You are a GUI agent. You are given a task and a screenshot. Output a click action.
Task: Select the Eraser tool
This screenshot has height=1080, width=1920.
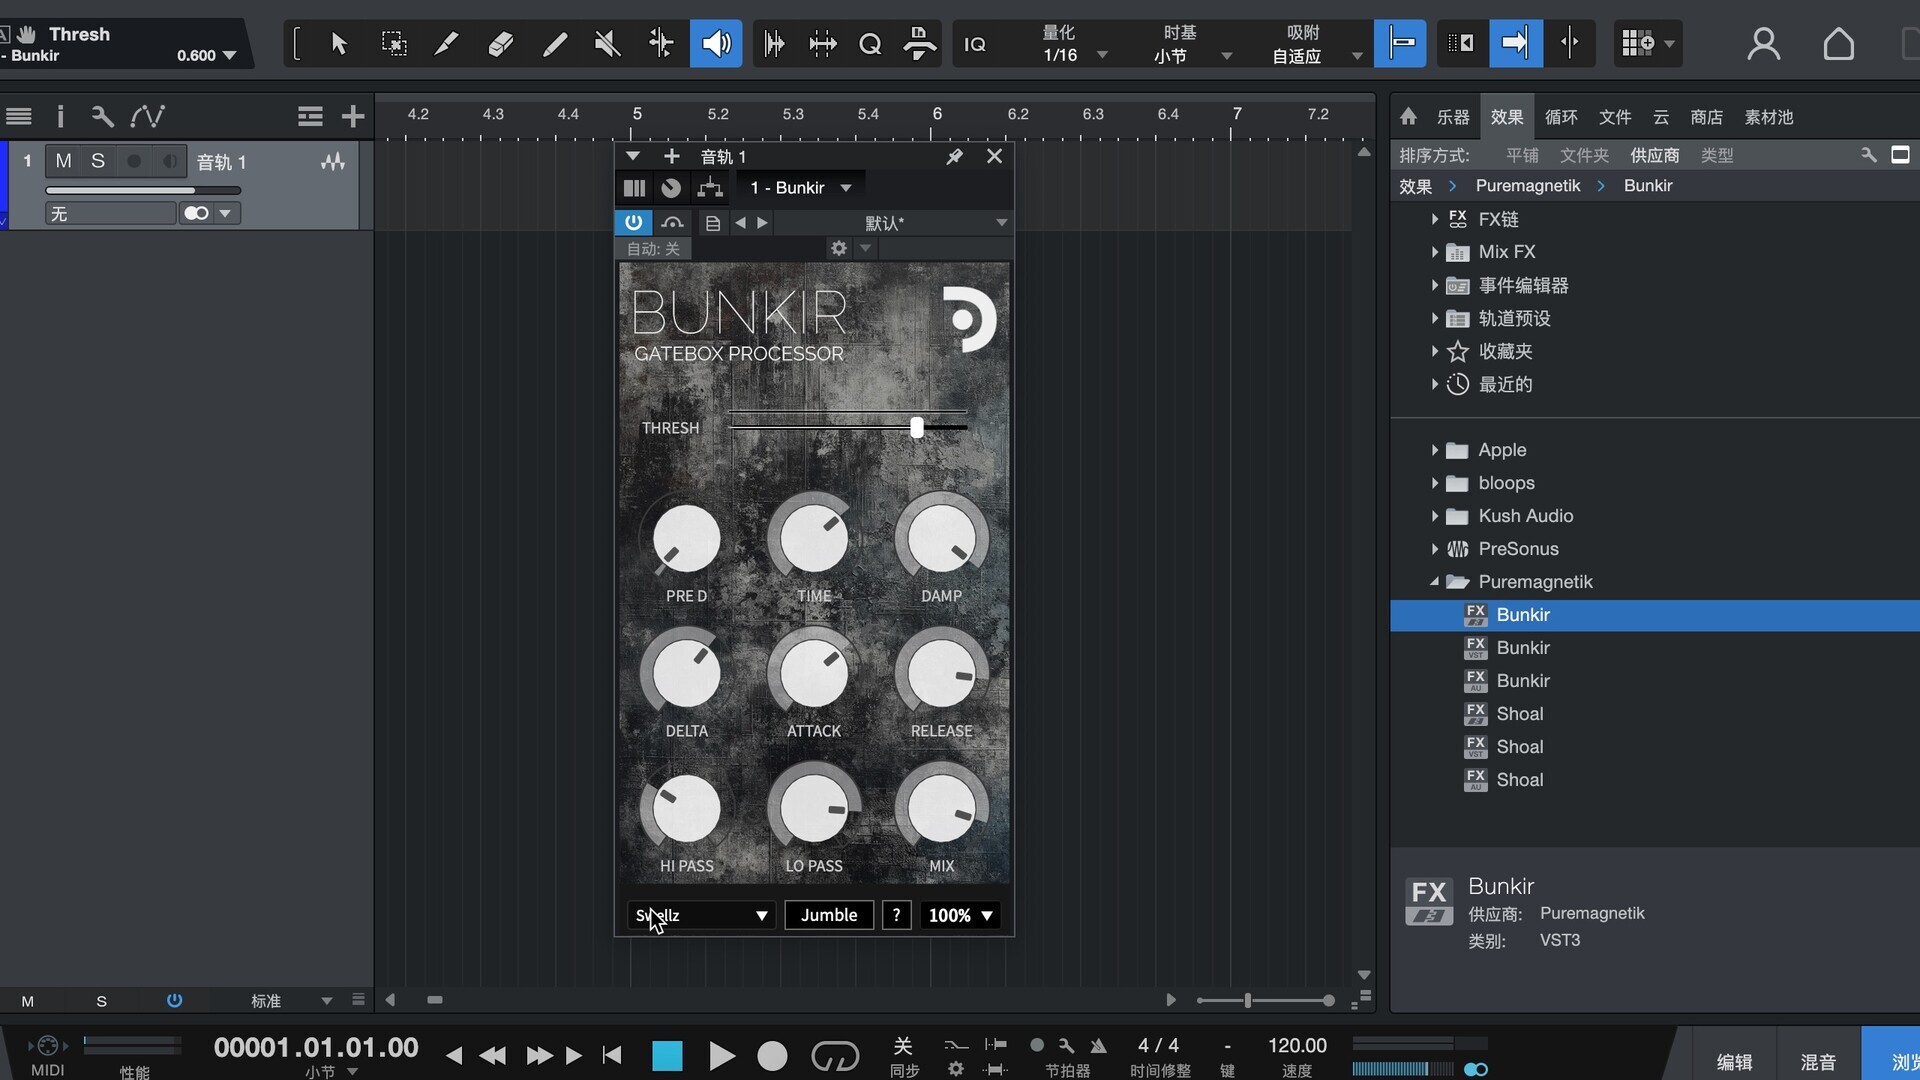click(x=500, y=43)
